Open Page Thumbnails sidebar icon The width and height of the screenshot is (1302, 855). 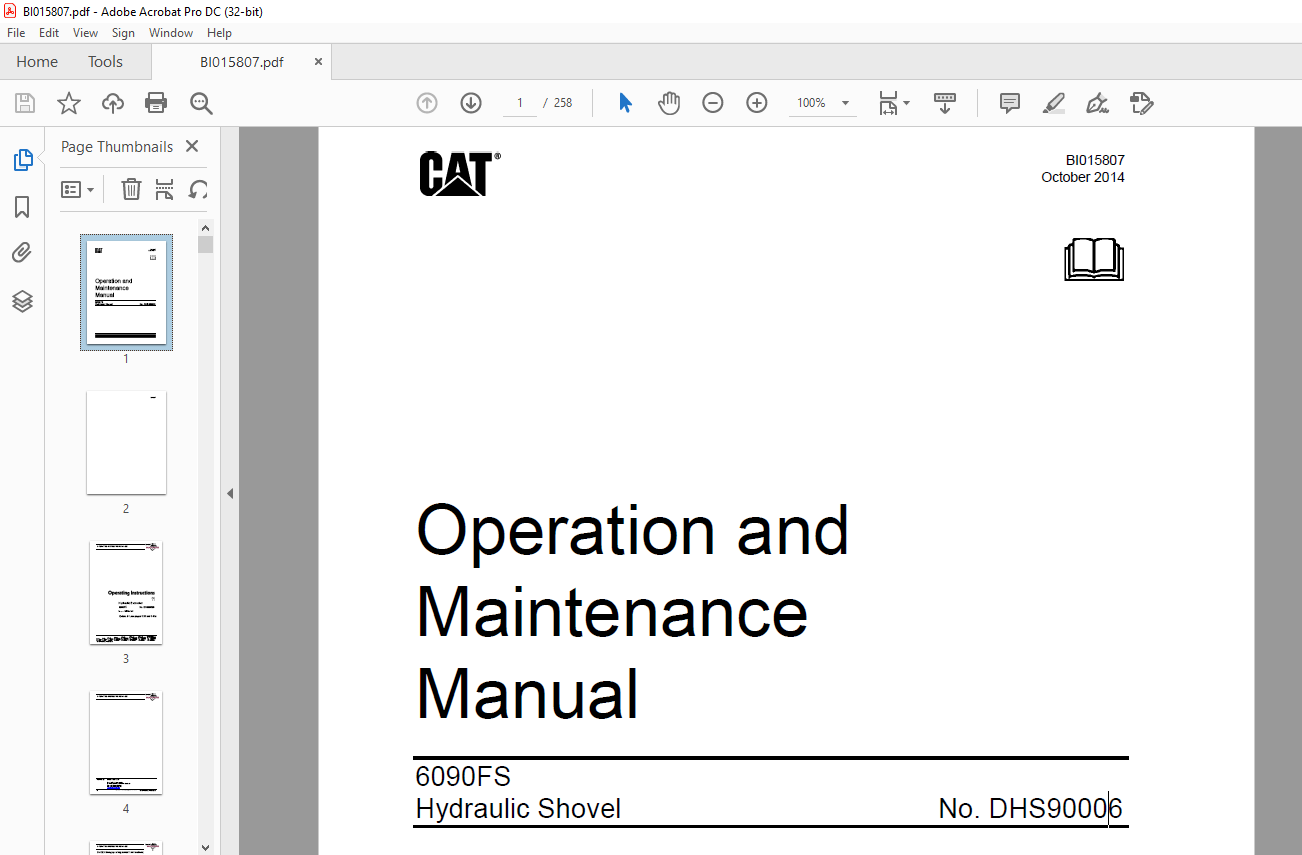(22, 160)
